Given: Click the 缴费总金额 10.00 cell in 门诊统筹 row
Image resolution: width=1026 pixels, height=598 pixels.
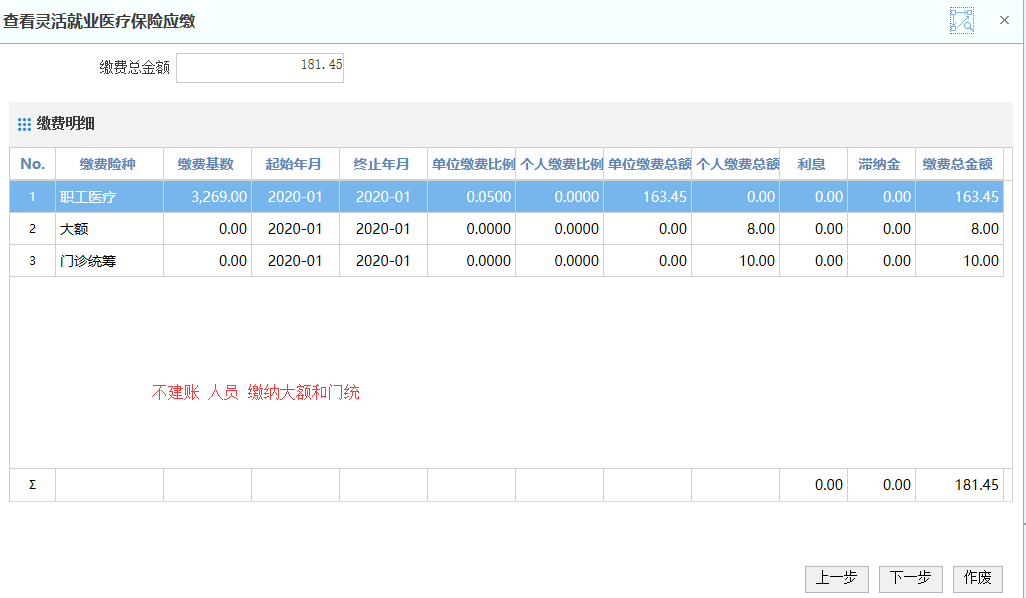Looking at the screenshot, I should point(959,260).
